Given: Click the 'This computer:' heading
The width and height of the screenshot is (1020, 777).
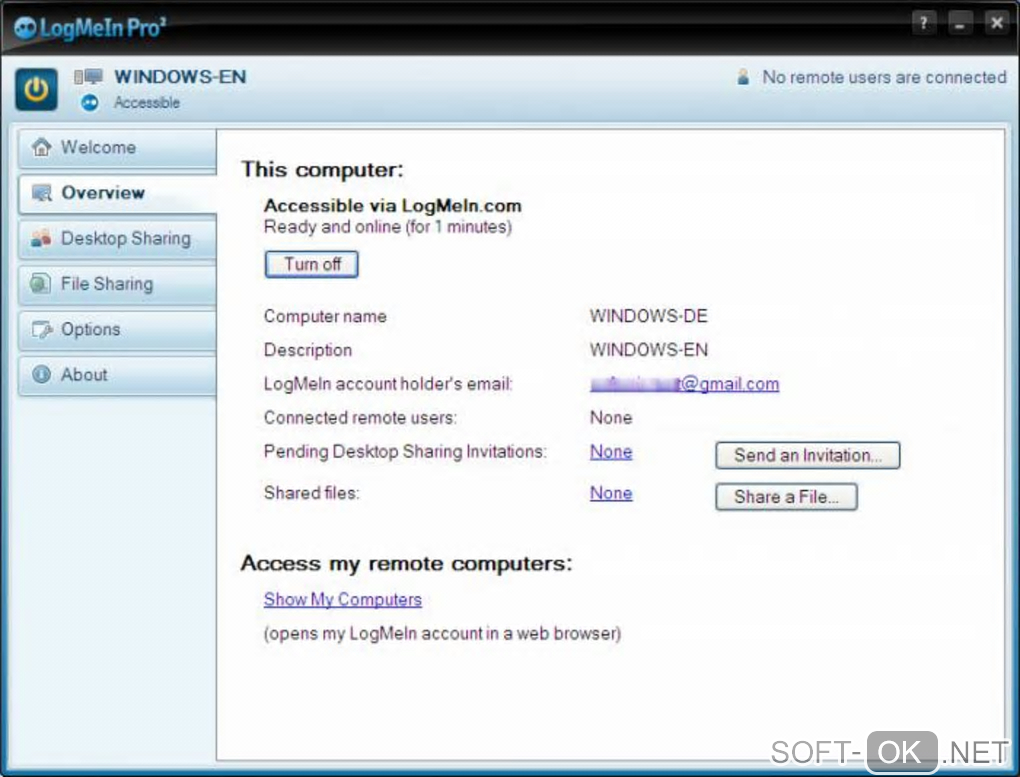Looking at the screenshot, I should click(323, 170).
